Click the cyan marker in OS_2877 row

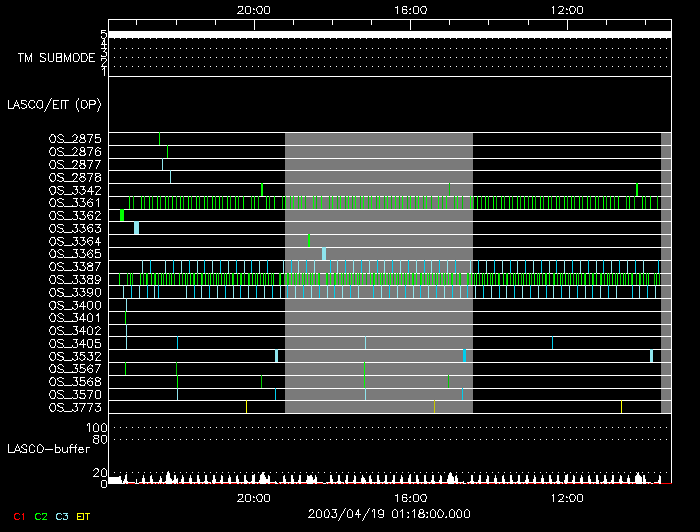pos(162,165)
